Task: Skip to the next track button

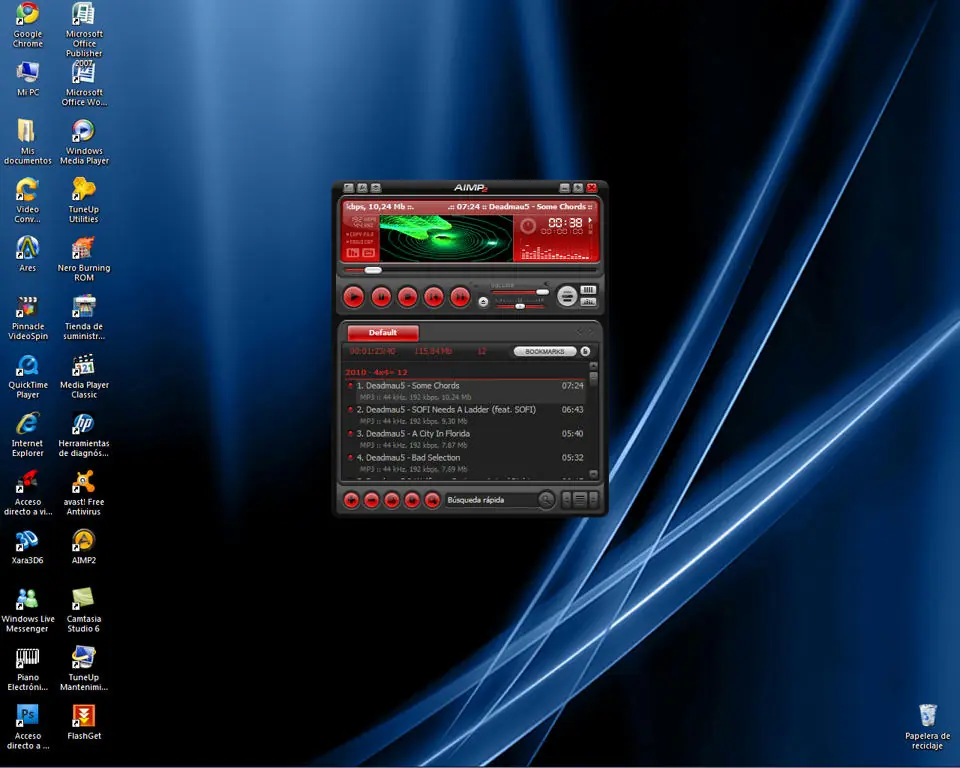Action: click(x=460, y=297)
